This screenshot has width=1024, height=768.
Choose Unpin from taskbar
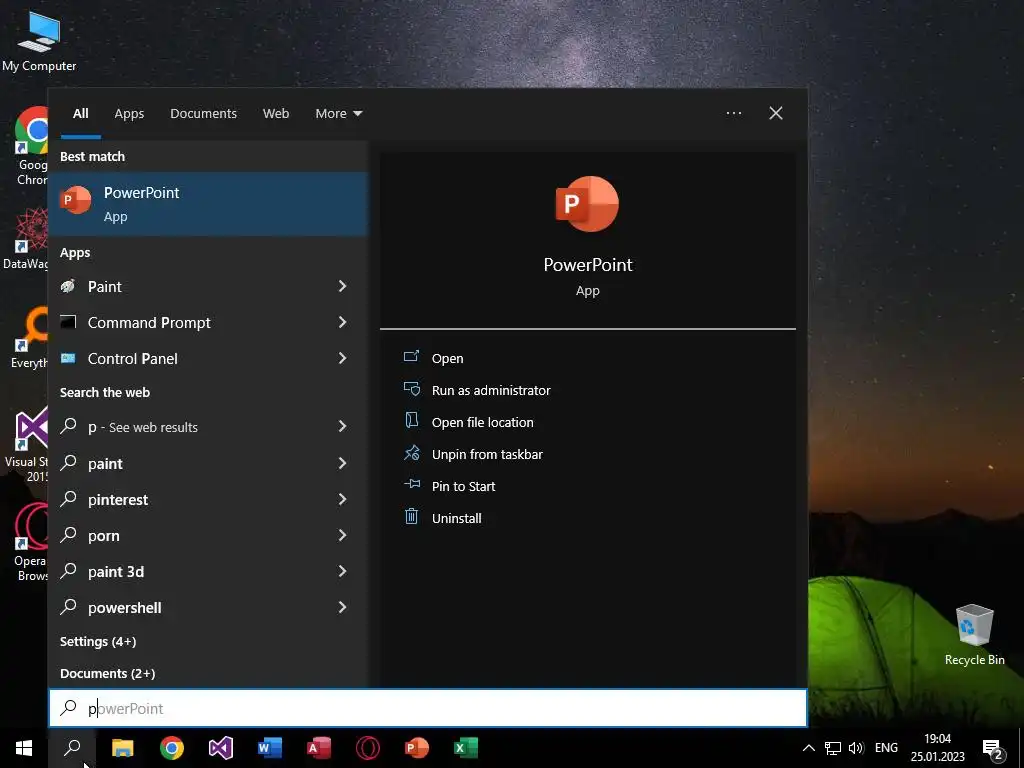[x=487, y=455]
